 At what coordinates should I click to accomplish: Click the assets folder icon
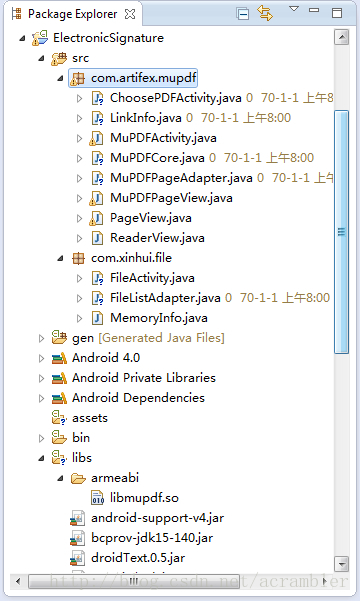[59, 417]
